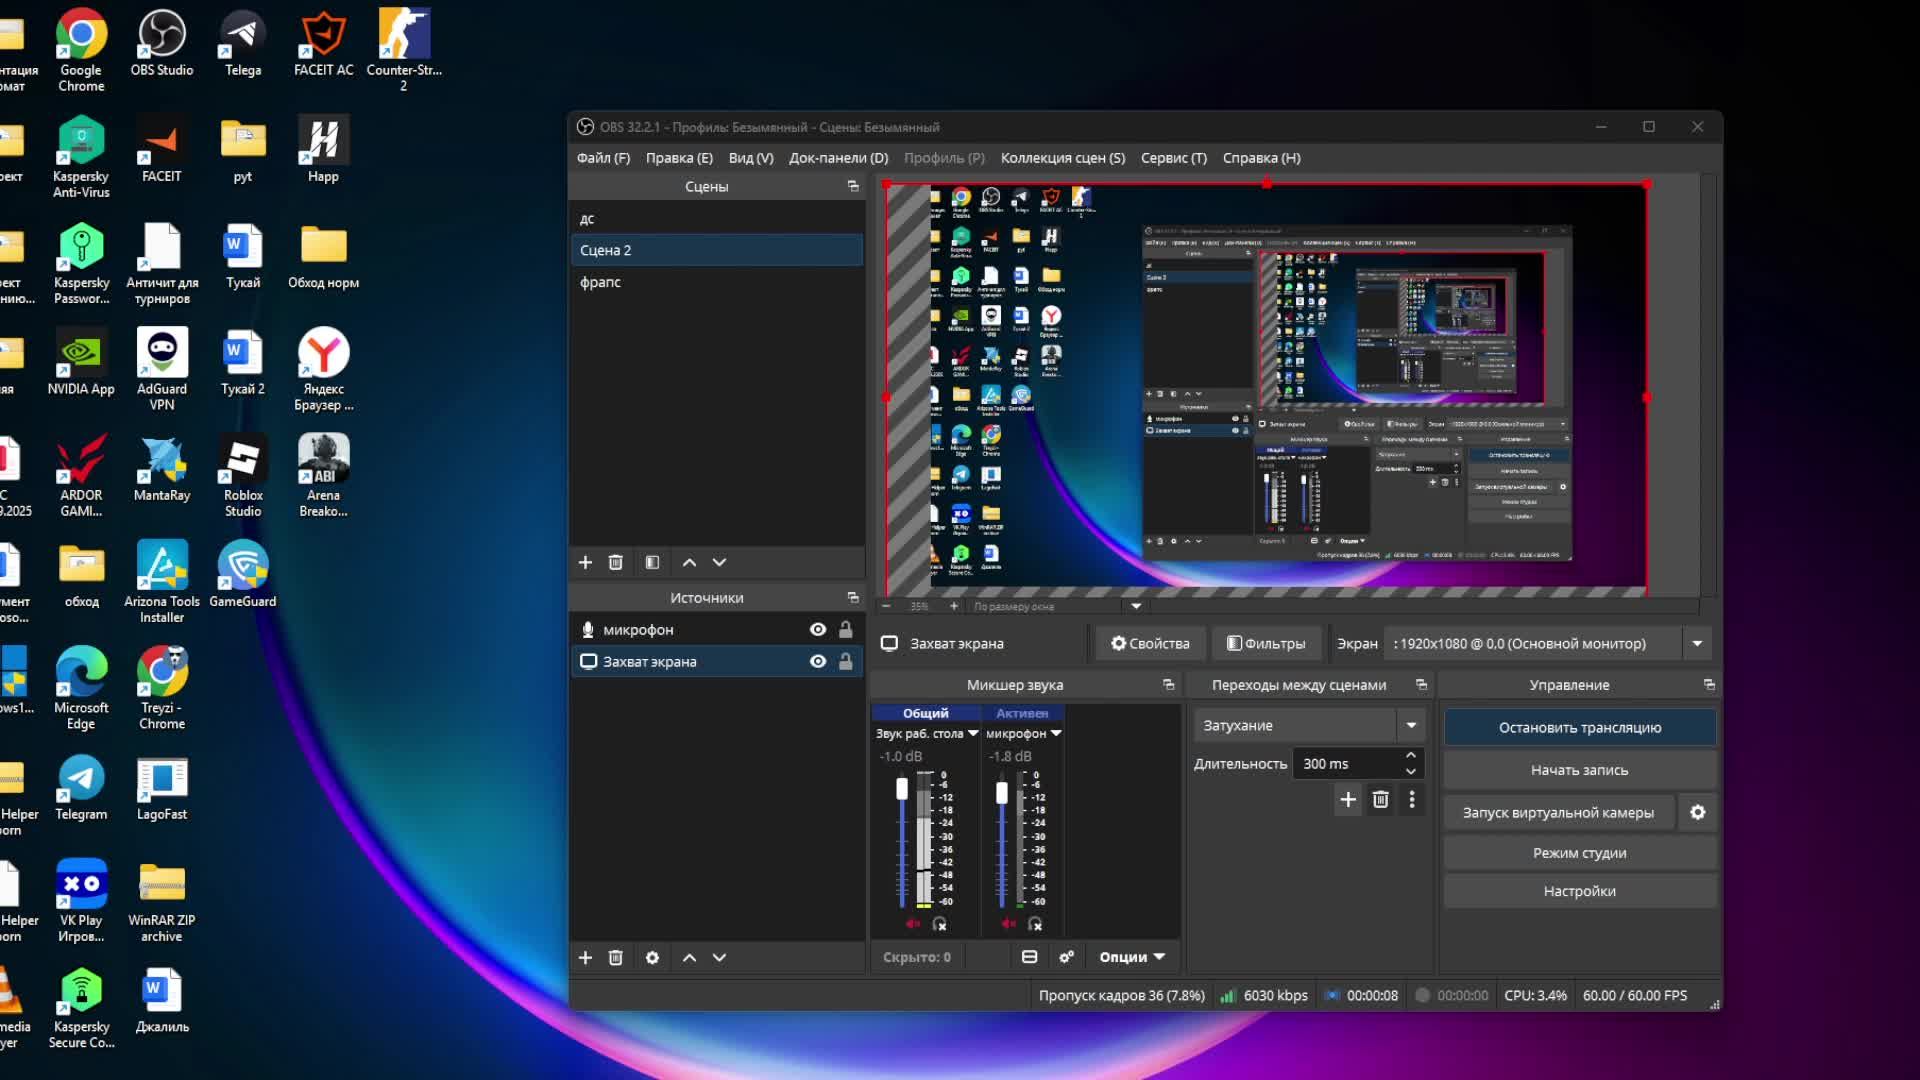Open source properties gear in the Sources toolbar
Viewport: 1920px width, 1080px height.
pos(652,957)
